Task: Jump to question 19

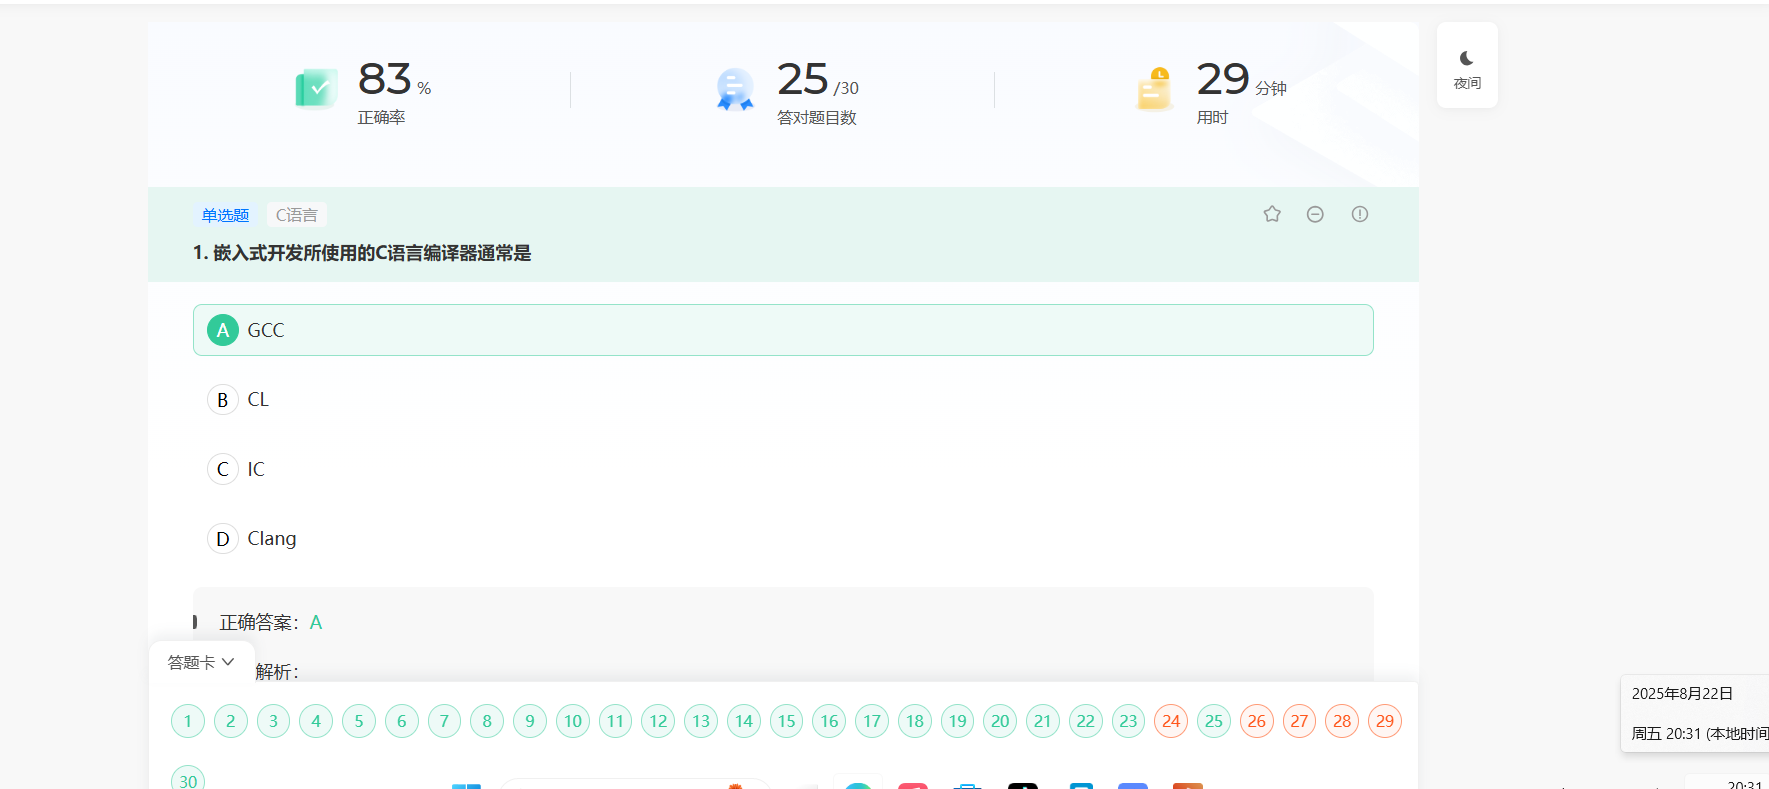Action: [x=958, y=721]
